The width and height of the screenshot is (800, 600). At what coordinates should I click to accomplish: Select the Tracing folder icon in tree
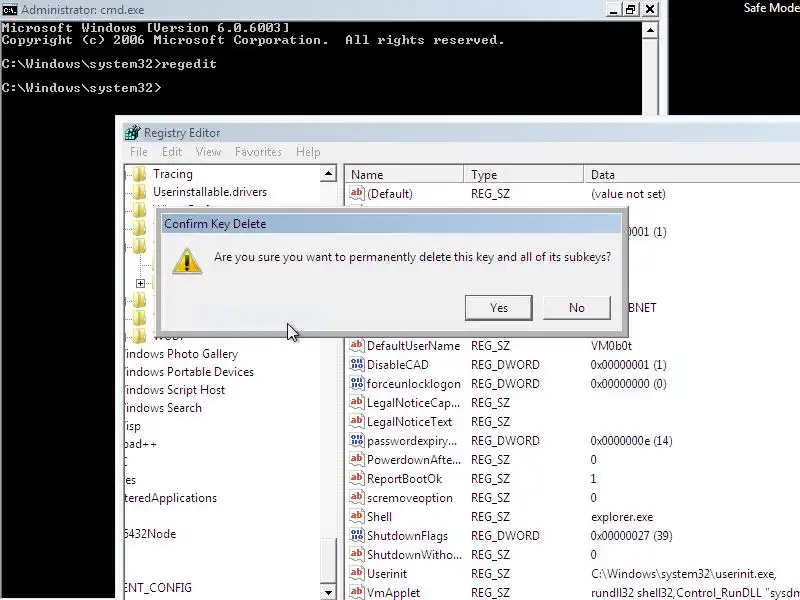pyautogui.click(x=139, y=174)
